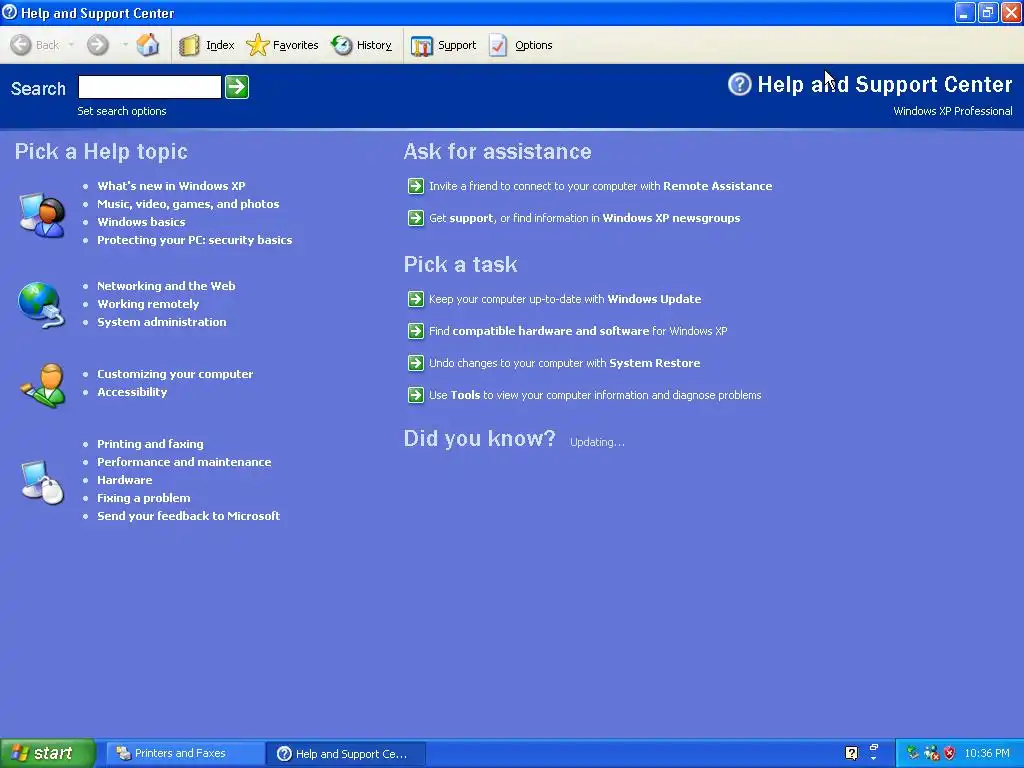Open Keep your computer up-to-date with Windows Update

(565, 299)
